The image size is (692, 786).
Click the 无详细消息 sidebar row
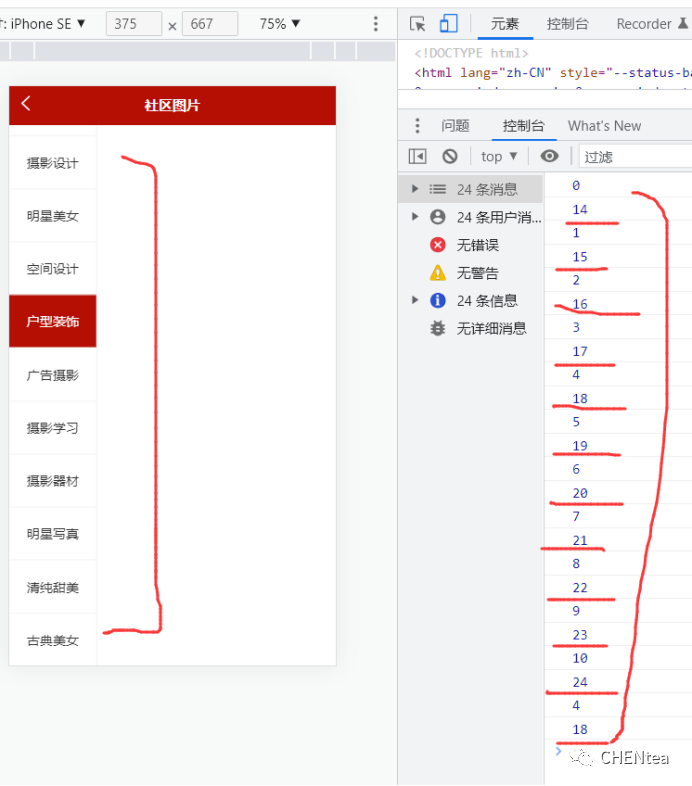point(471,328)
